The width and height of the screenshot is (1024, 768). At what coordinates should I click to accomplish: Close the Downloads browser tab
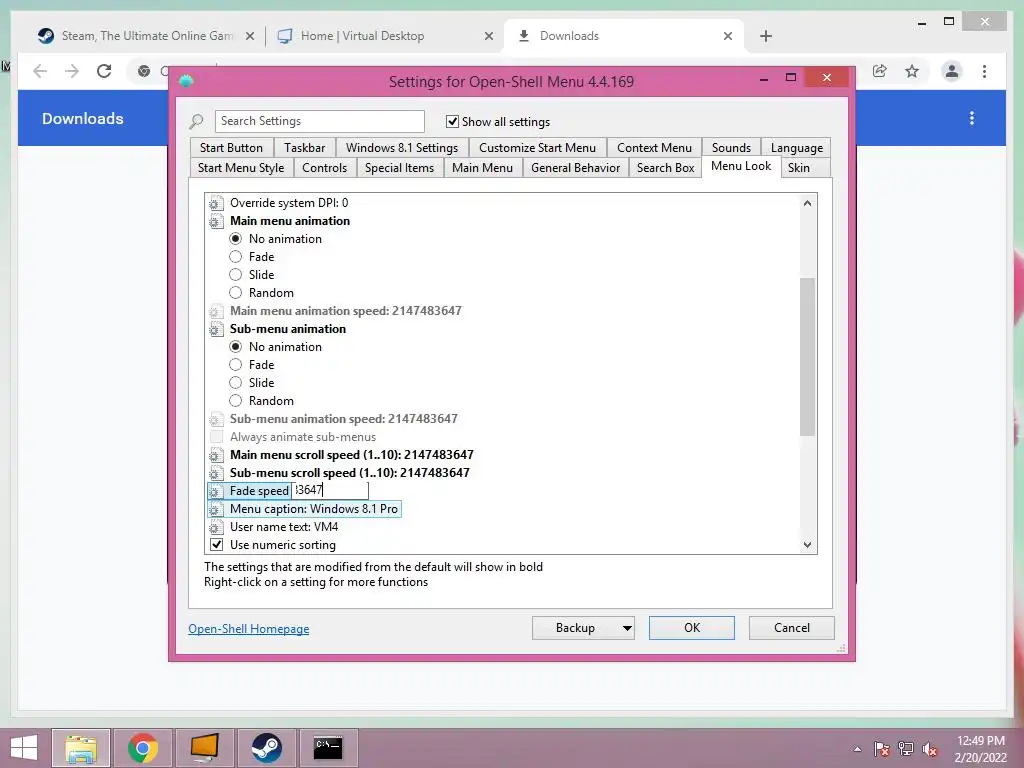tap(728, 36)
